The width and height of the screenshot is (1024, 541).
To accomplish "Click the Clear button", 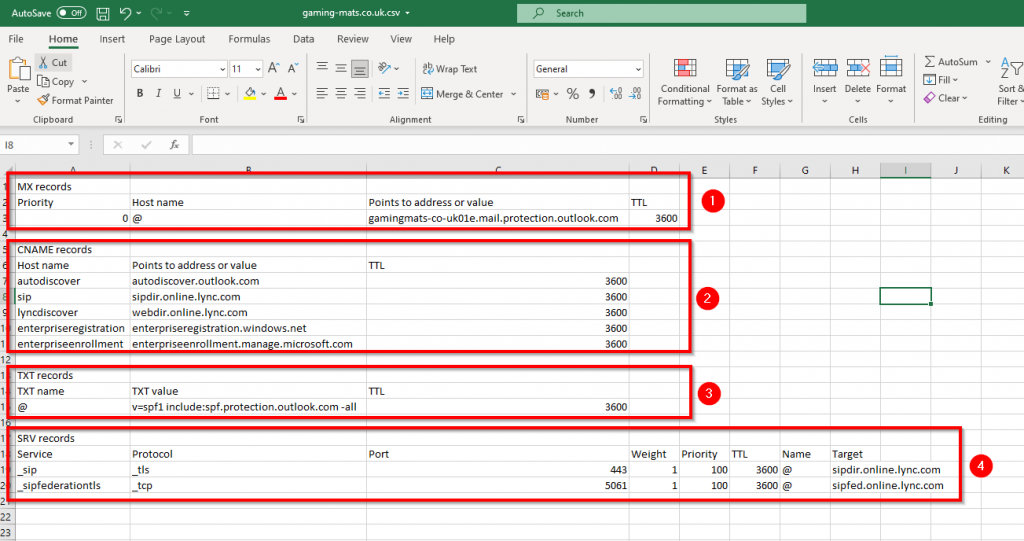I will click(x=946, y=98).
